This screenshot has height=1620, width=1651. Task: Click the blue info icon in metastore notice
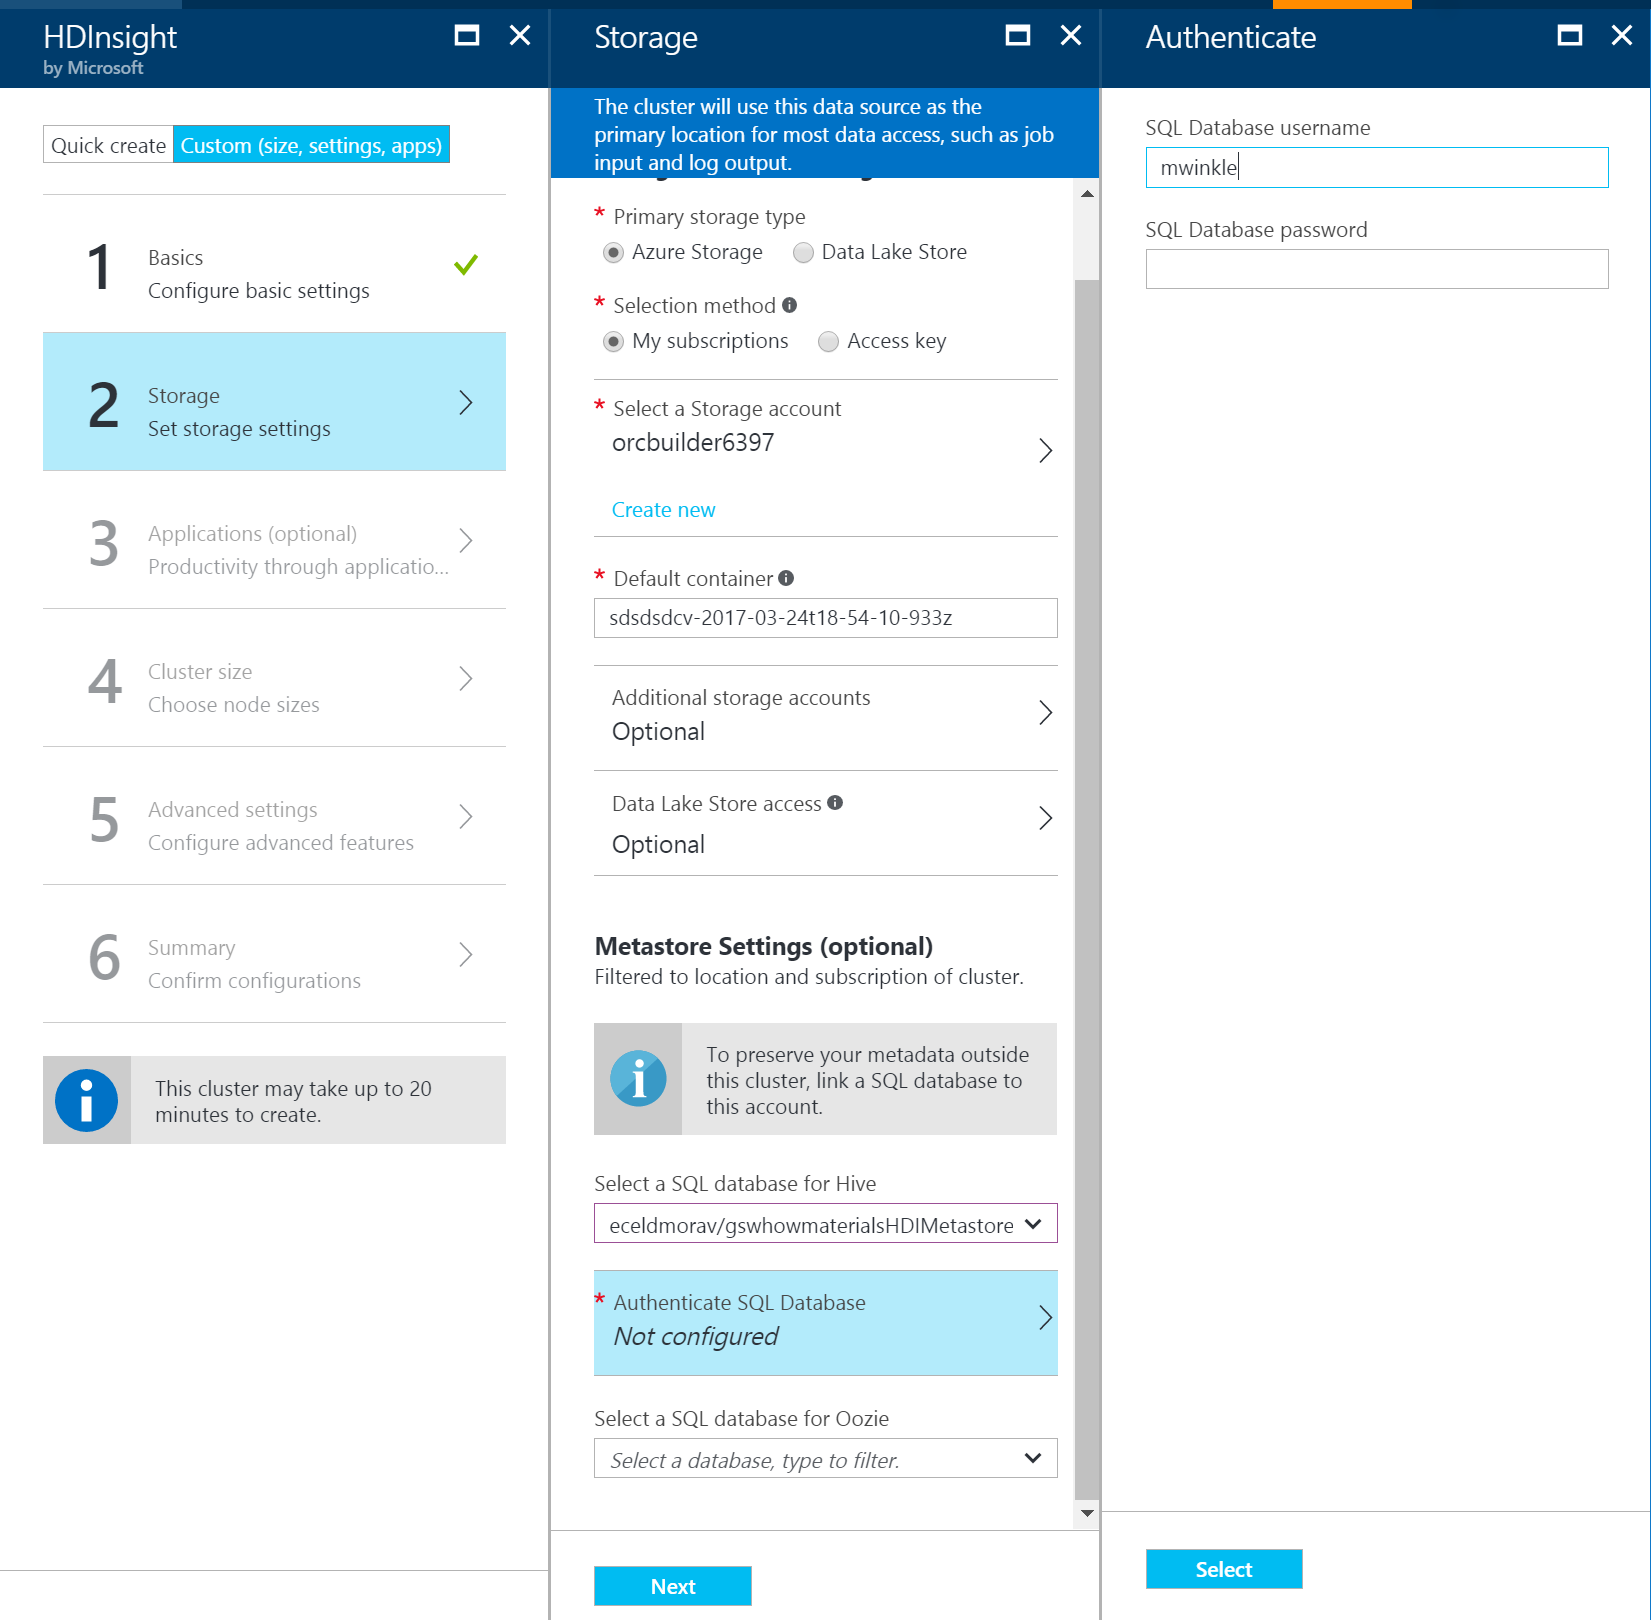638,1079
